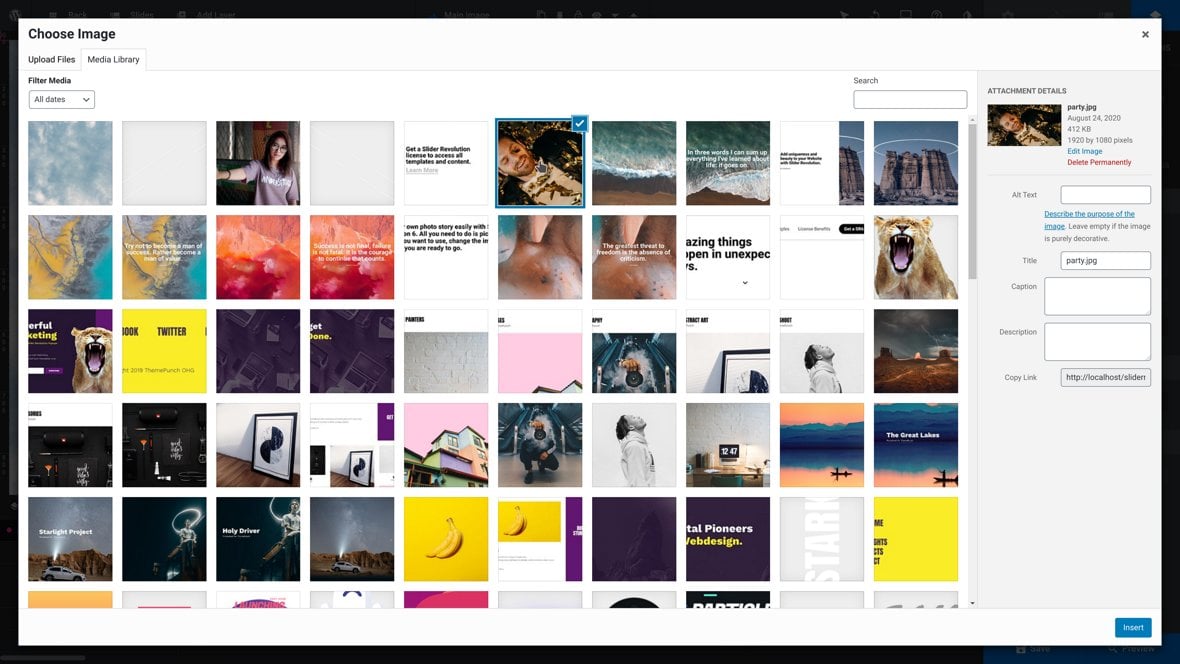
Task: Select the 'Get a Slider Revolution license' thumbnail
Action: point(446,163)
